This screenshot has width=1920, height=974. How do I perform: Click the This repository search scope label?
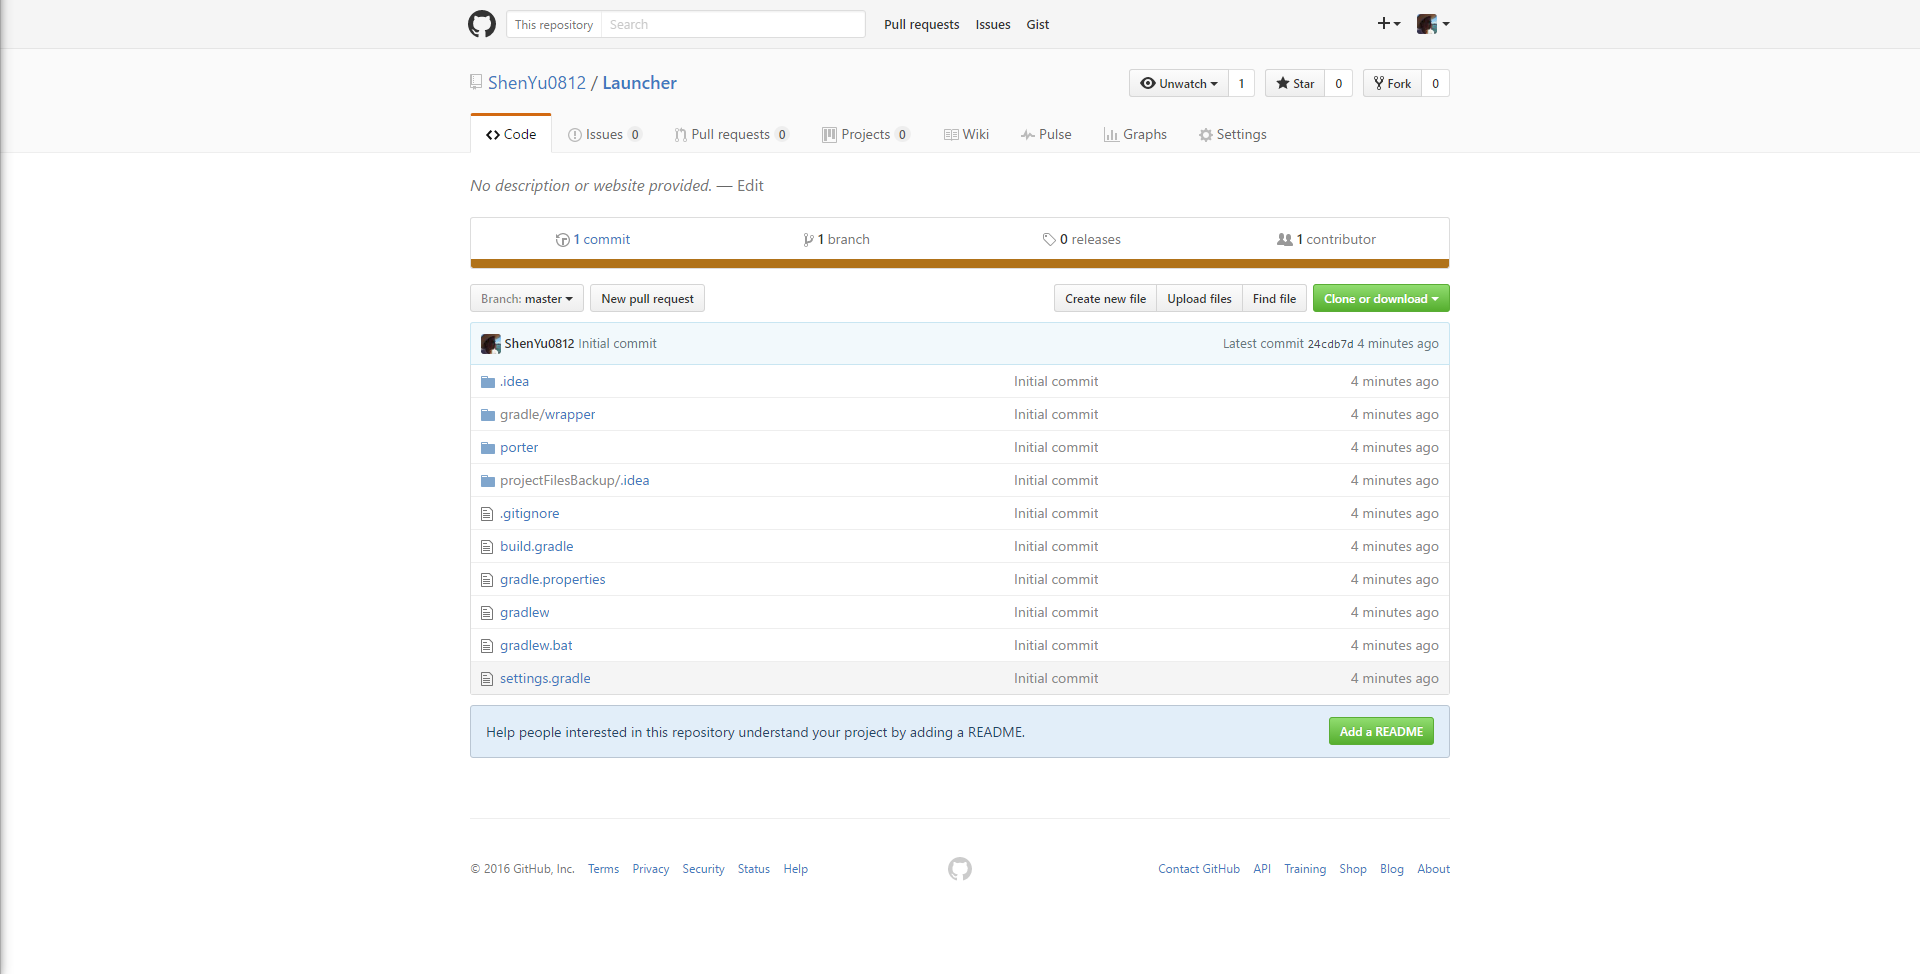(x=554, y=24)
